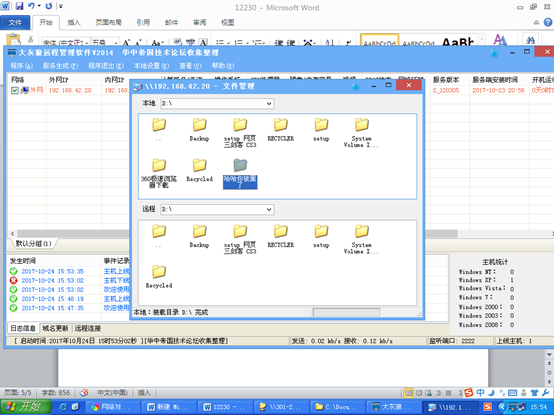Click skin icon in 大灰狼 main title bar
The height and width of the screenshot is (415, 554).
494,53
